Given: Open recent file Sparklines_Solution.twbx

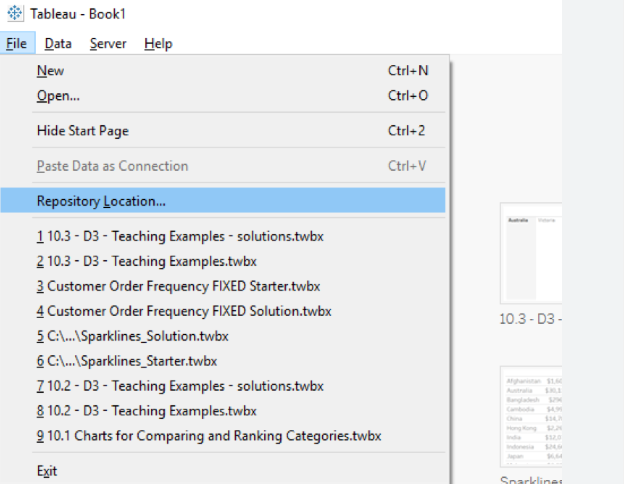Looking at the screenshot, I should (223, 336).
